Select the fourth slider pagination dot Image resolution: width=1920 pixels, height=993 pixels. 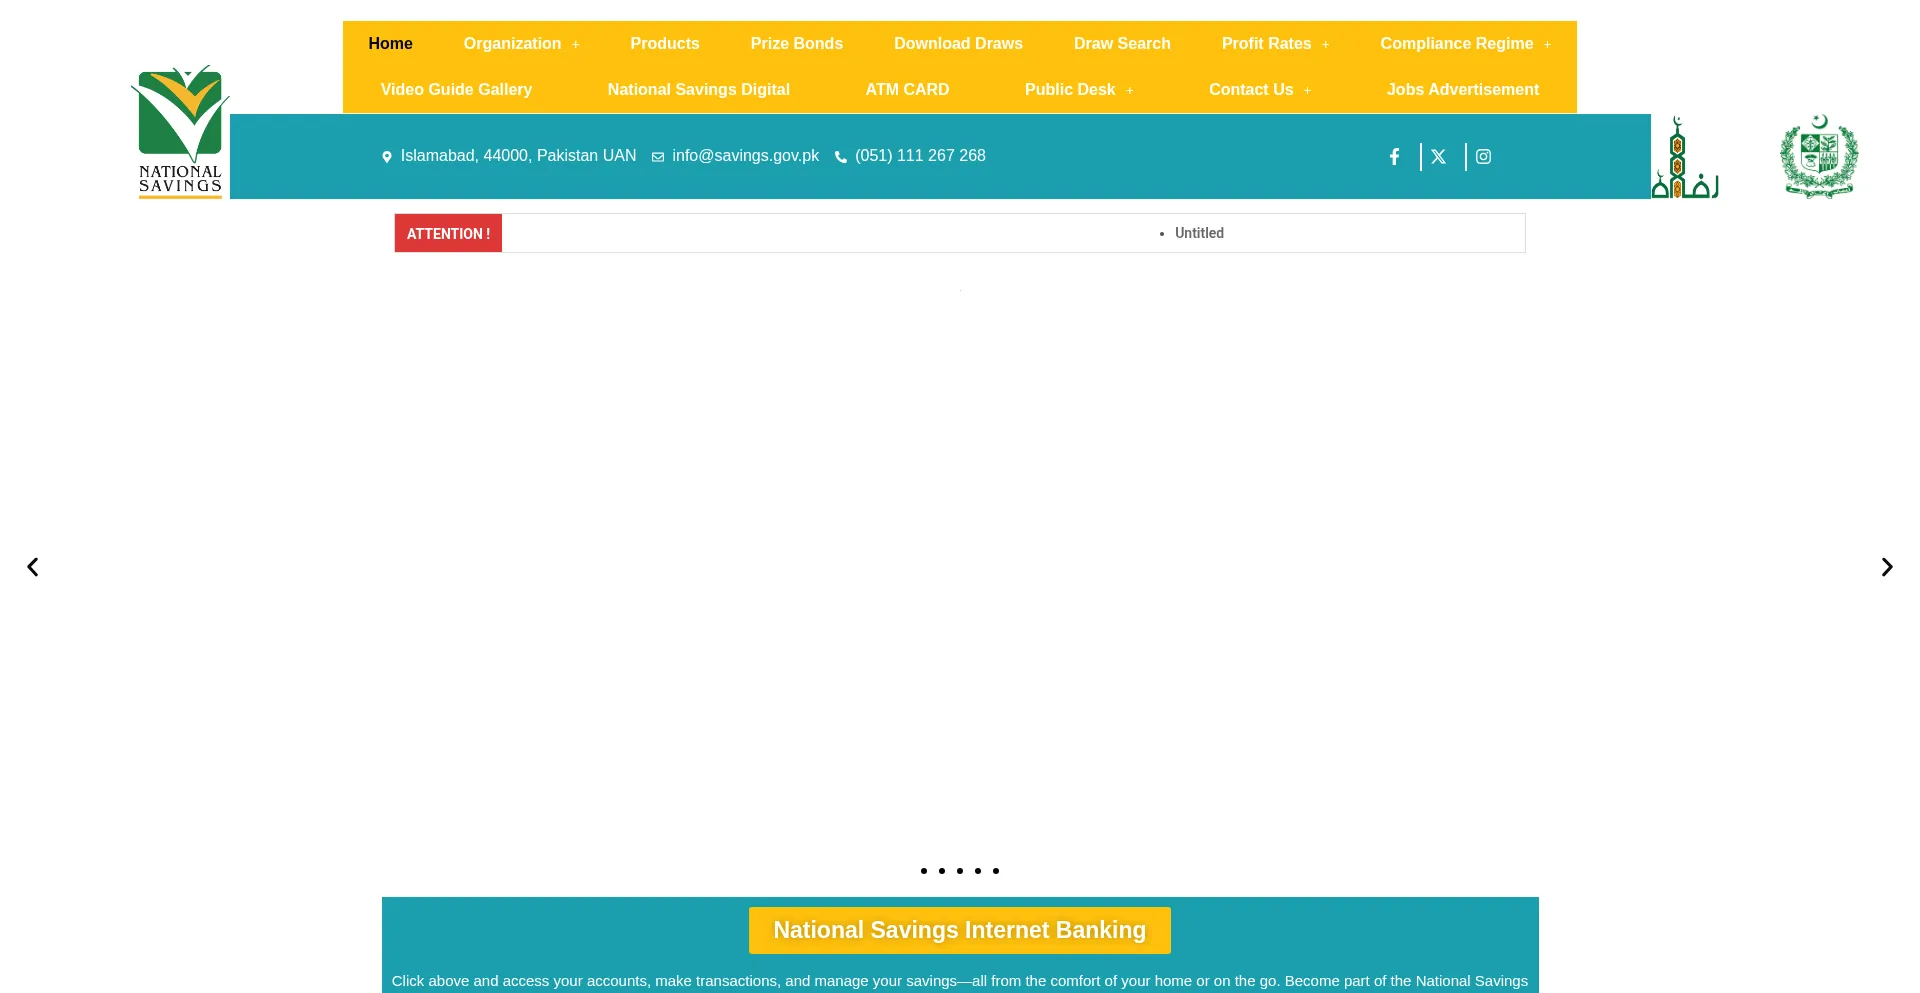pos(978,871)
